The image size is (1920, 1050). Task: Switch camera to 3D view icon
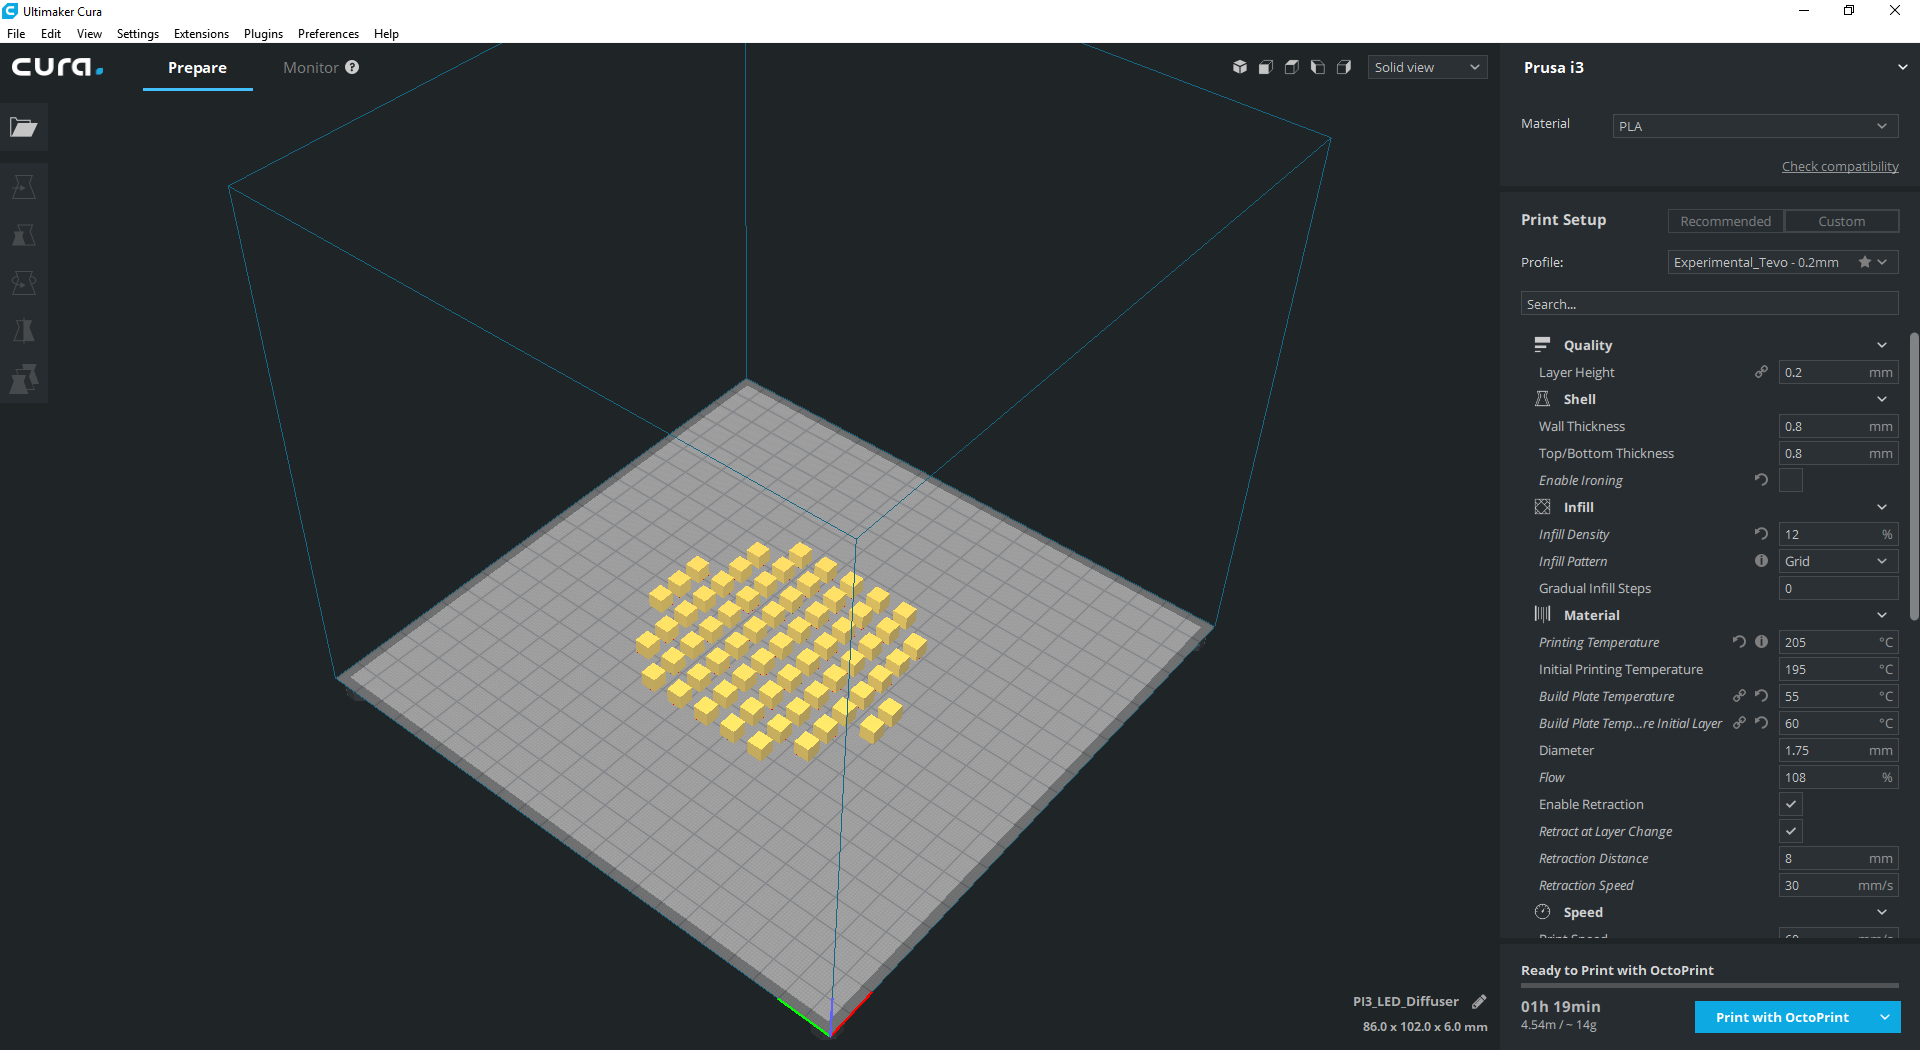tap(1240, 67)
